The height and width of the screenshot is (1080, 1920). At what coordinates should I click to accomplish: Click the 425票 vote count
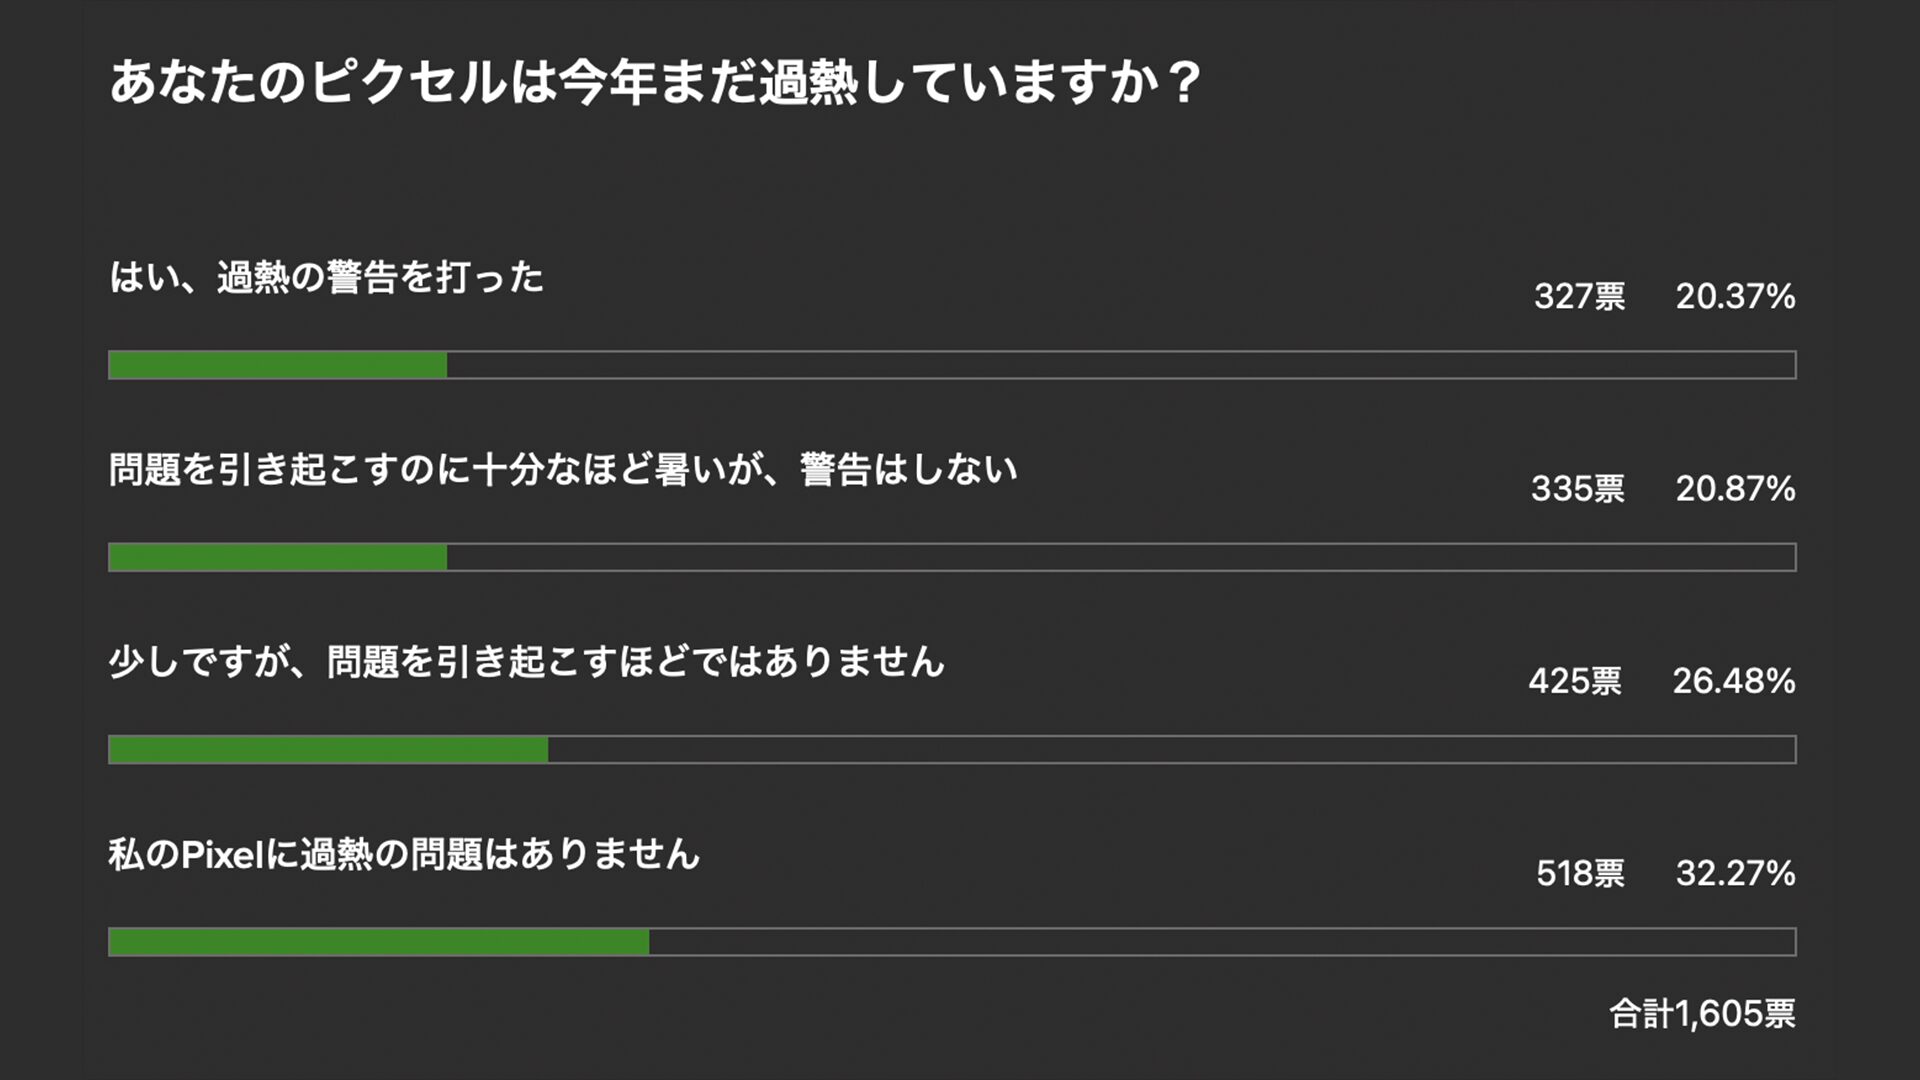pos(1575,681)
